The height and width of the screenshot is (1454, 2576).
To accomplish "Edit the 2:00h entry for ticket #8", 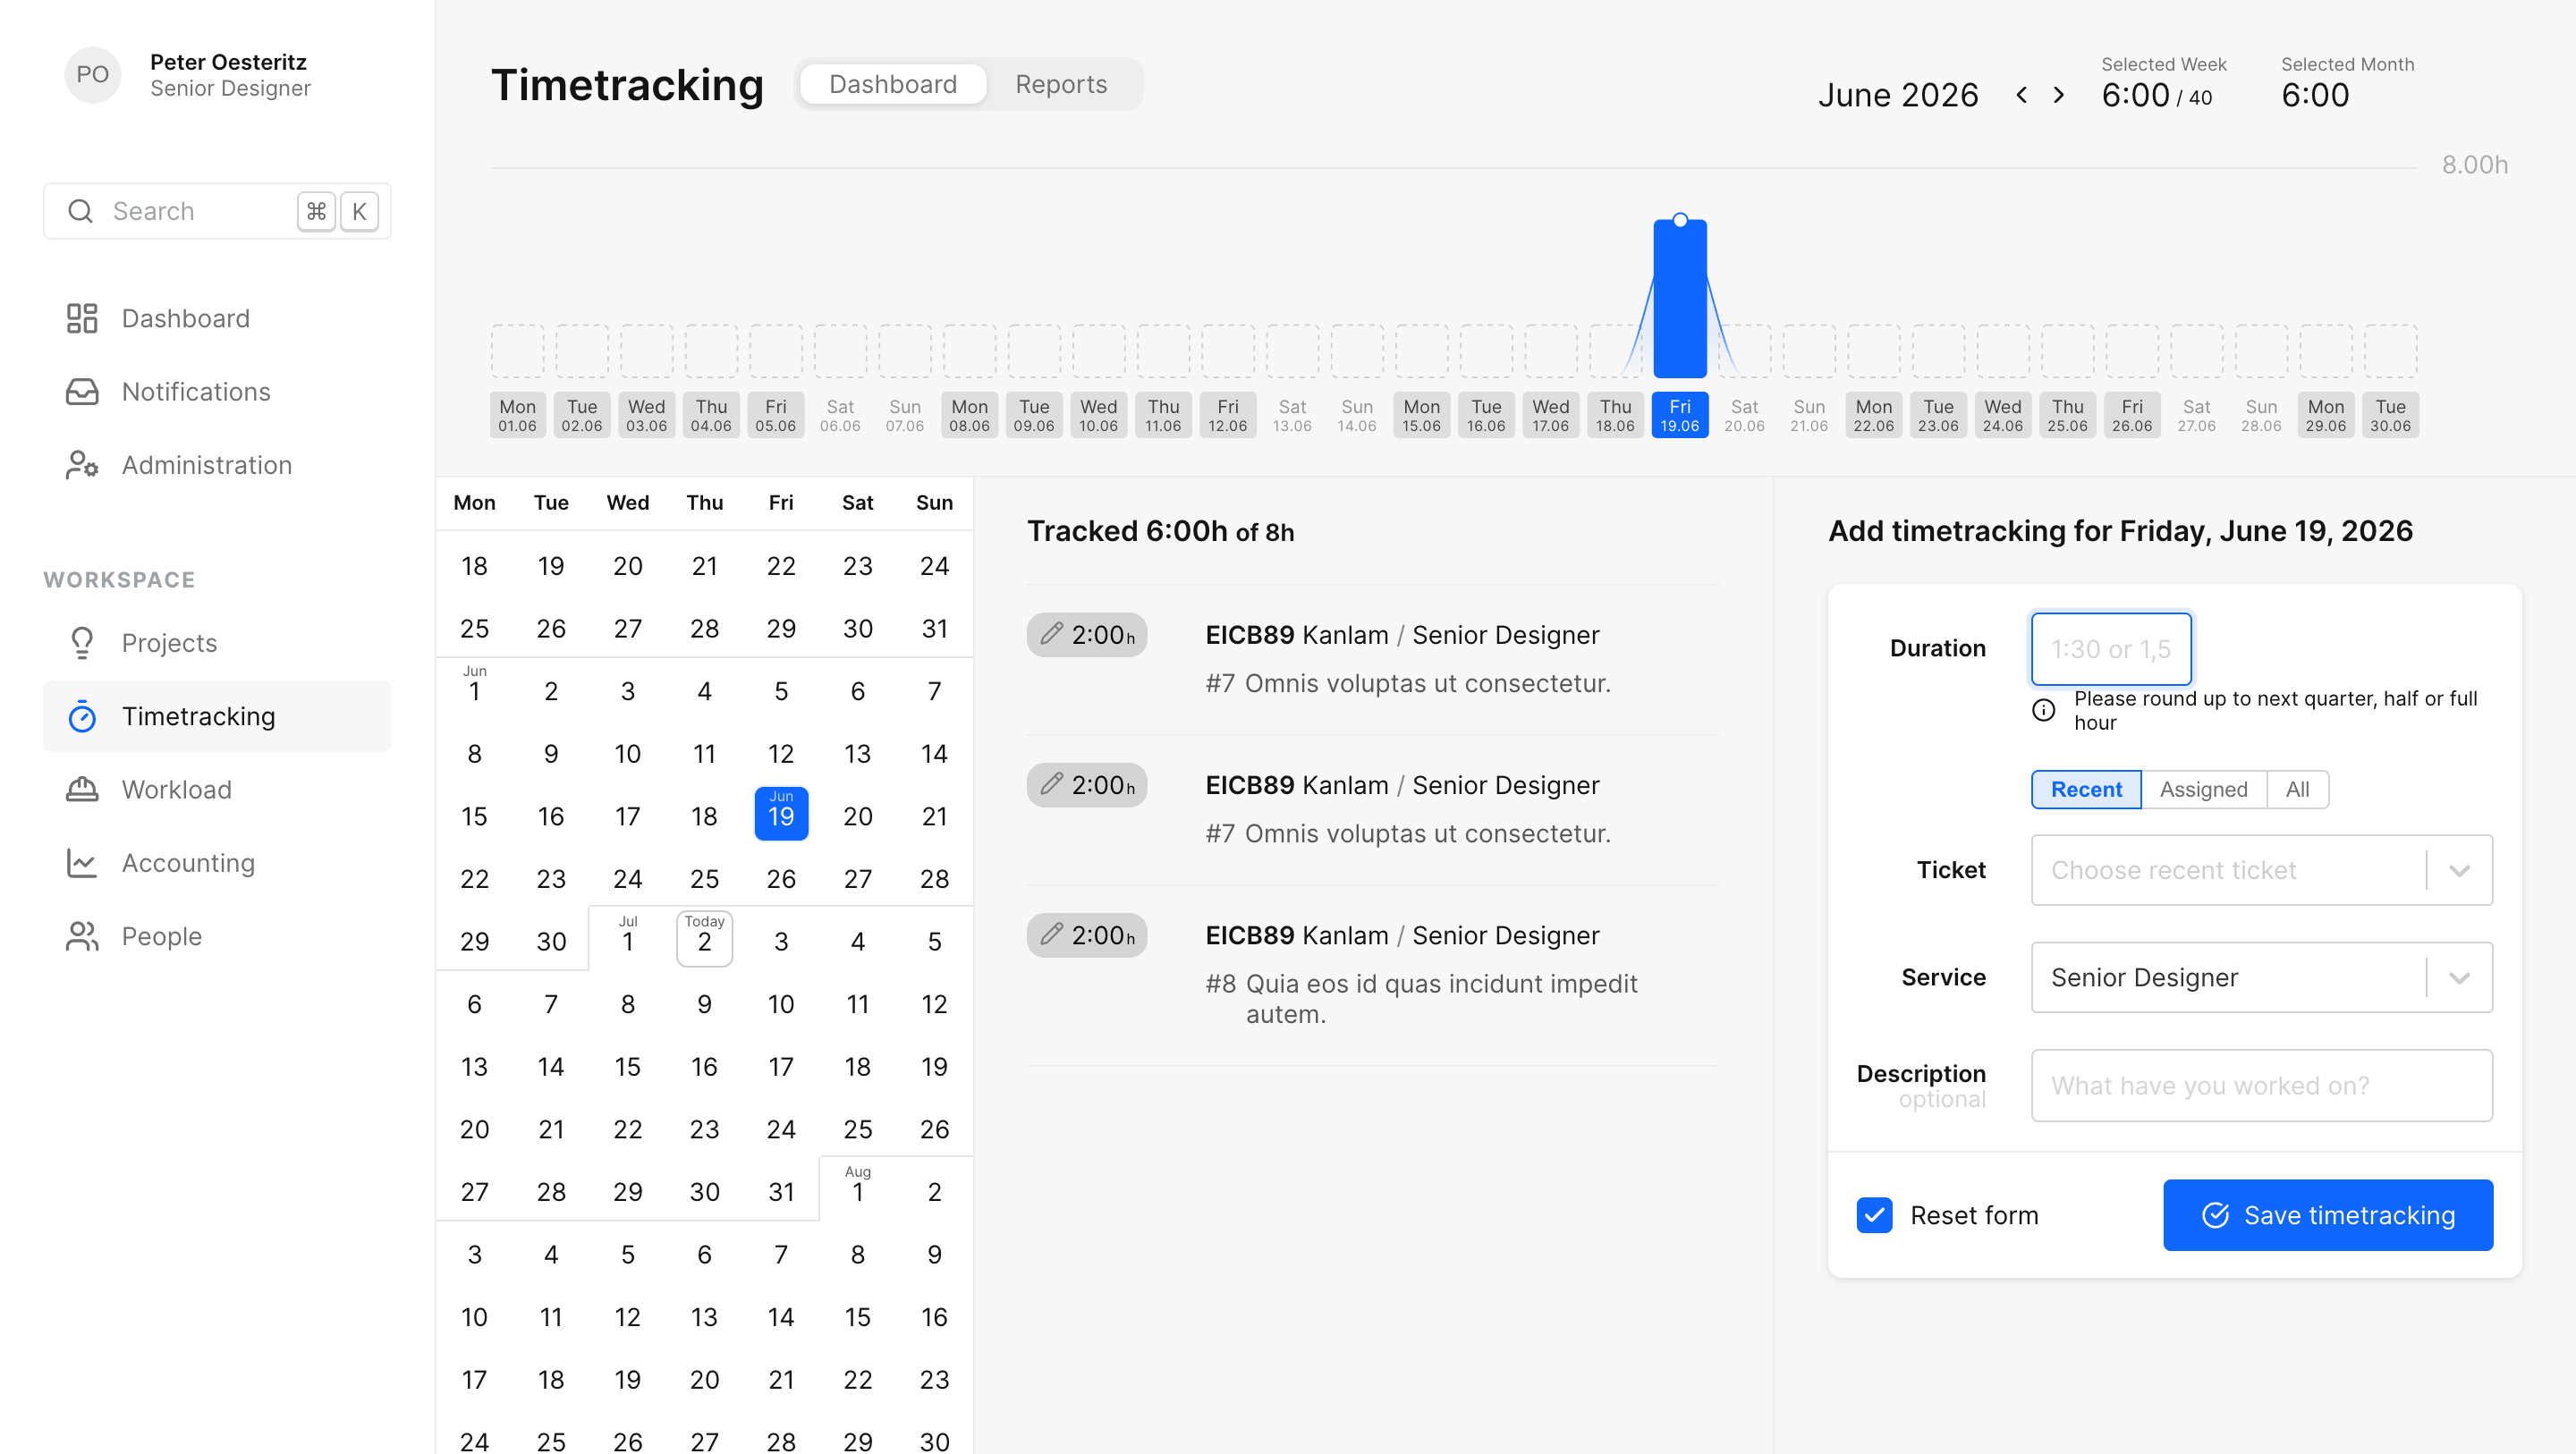I will coord(1086,935).
